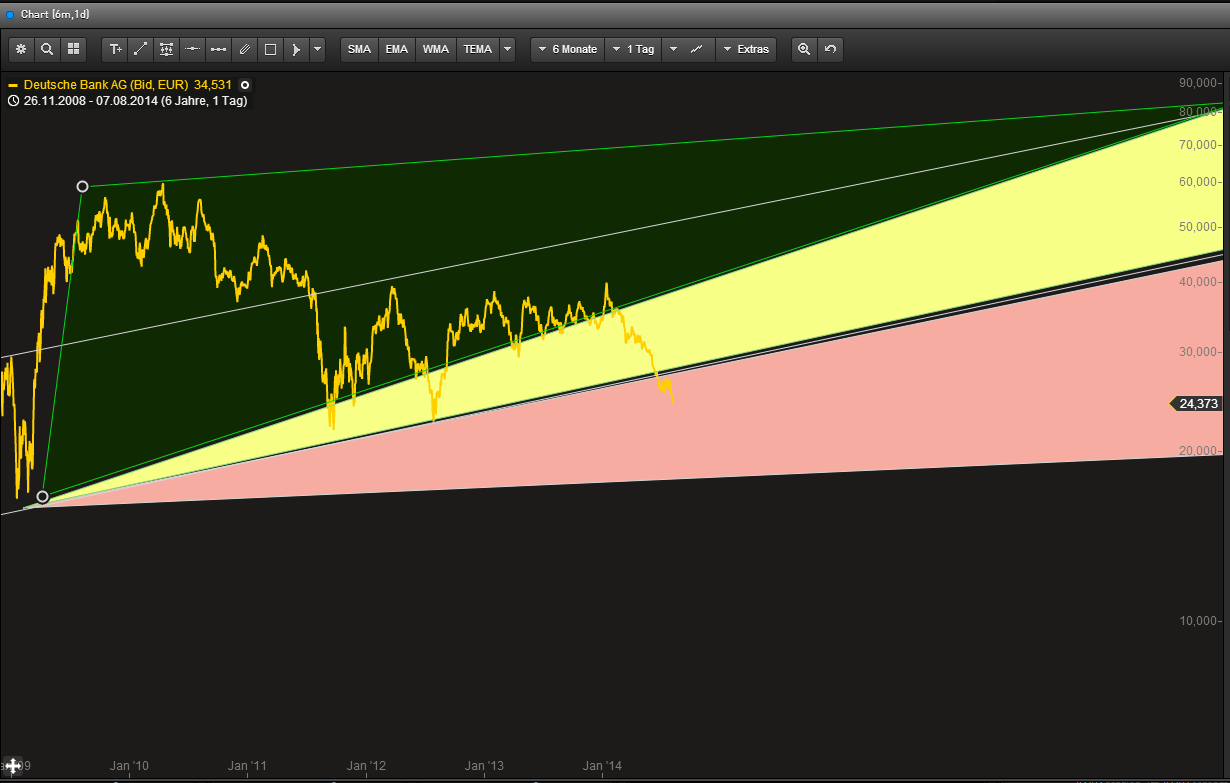Click the WMA indicator button

click(435, 48)
